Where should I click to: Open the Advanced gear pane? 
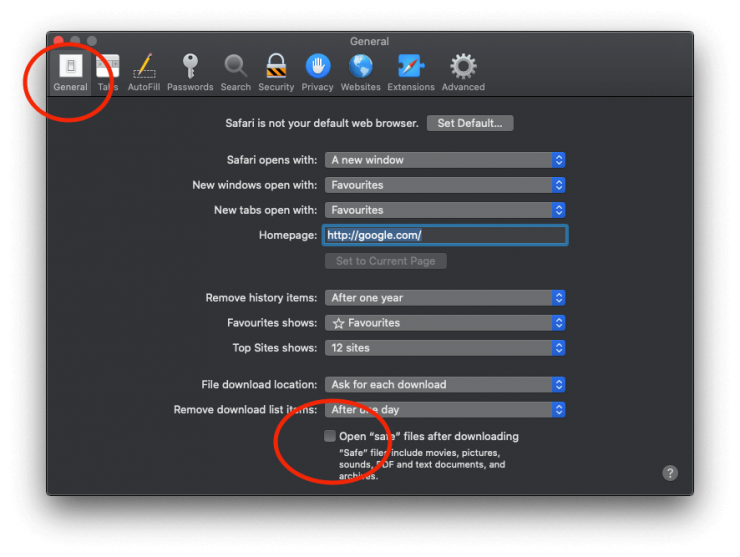pos(463,73)
